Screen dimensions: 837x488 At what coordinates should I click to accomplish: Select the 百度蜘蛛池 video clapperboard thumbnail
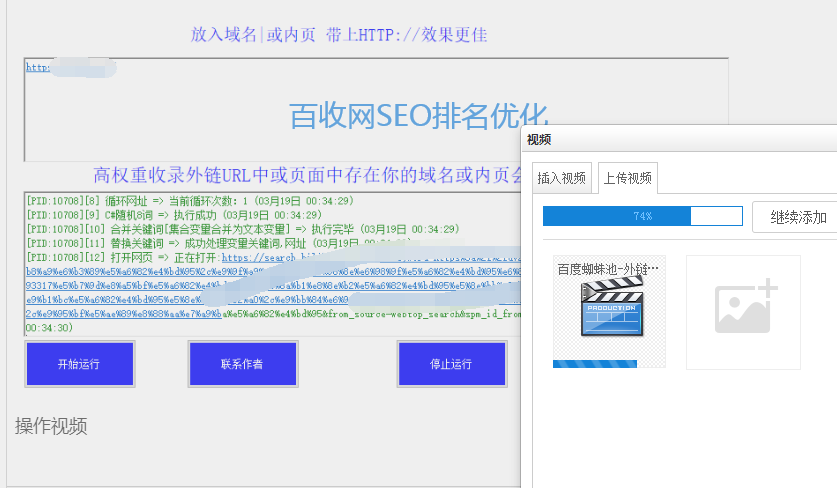point(612,308)
